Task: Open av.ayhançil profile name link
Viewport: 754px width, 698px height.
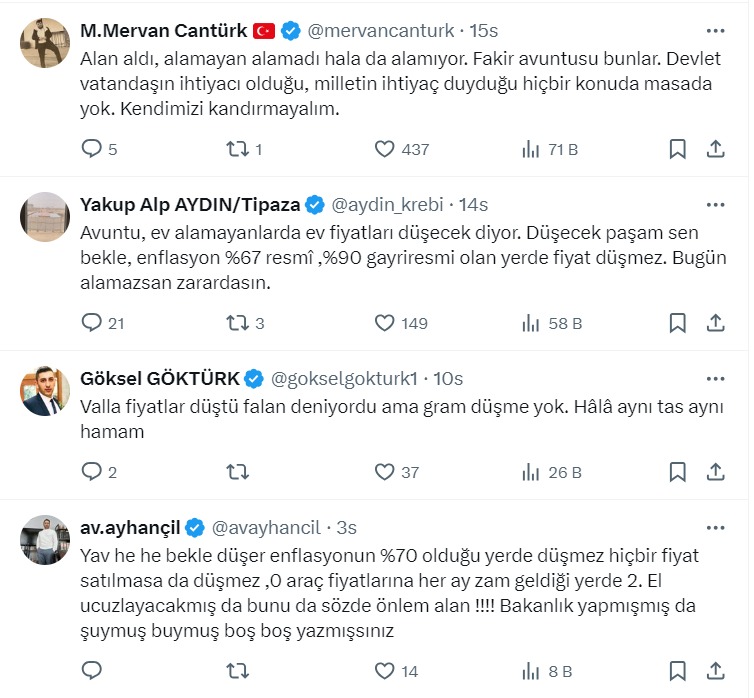Action: tap(128, 527)
